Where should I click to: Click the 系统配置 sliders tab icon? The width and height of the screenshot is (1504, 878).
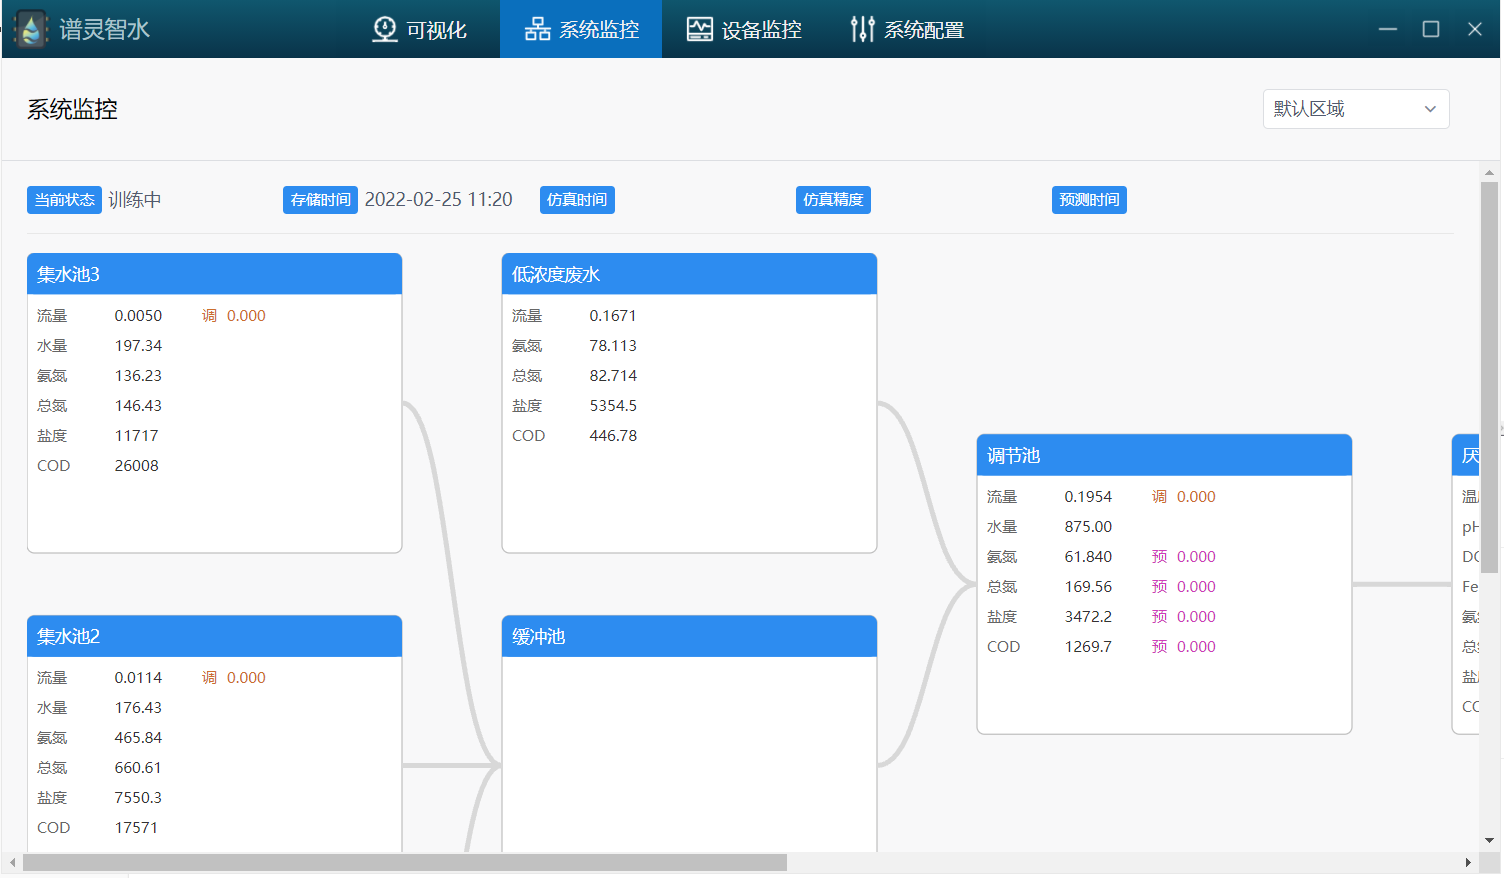862,29
